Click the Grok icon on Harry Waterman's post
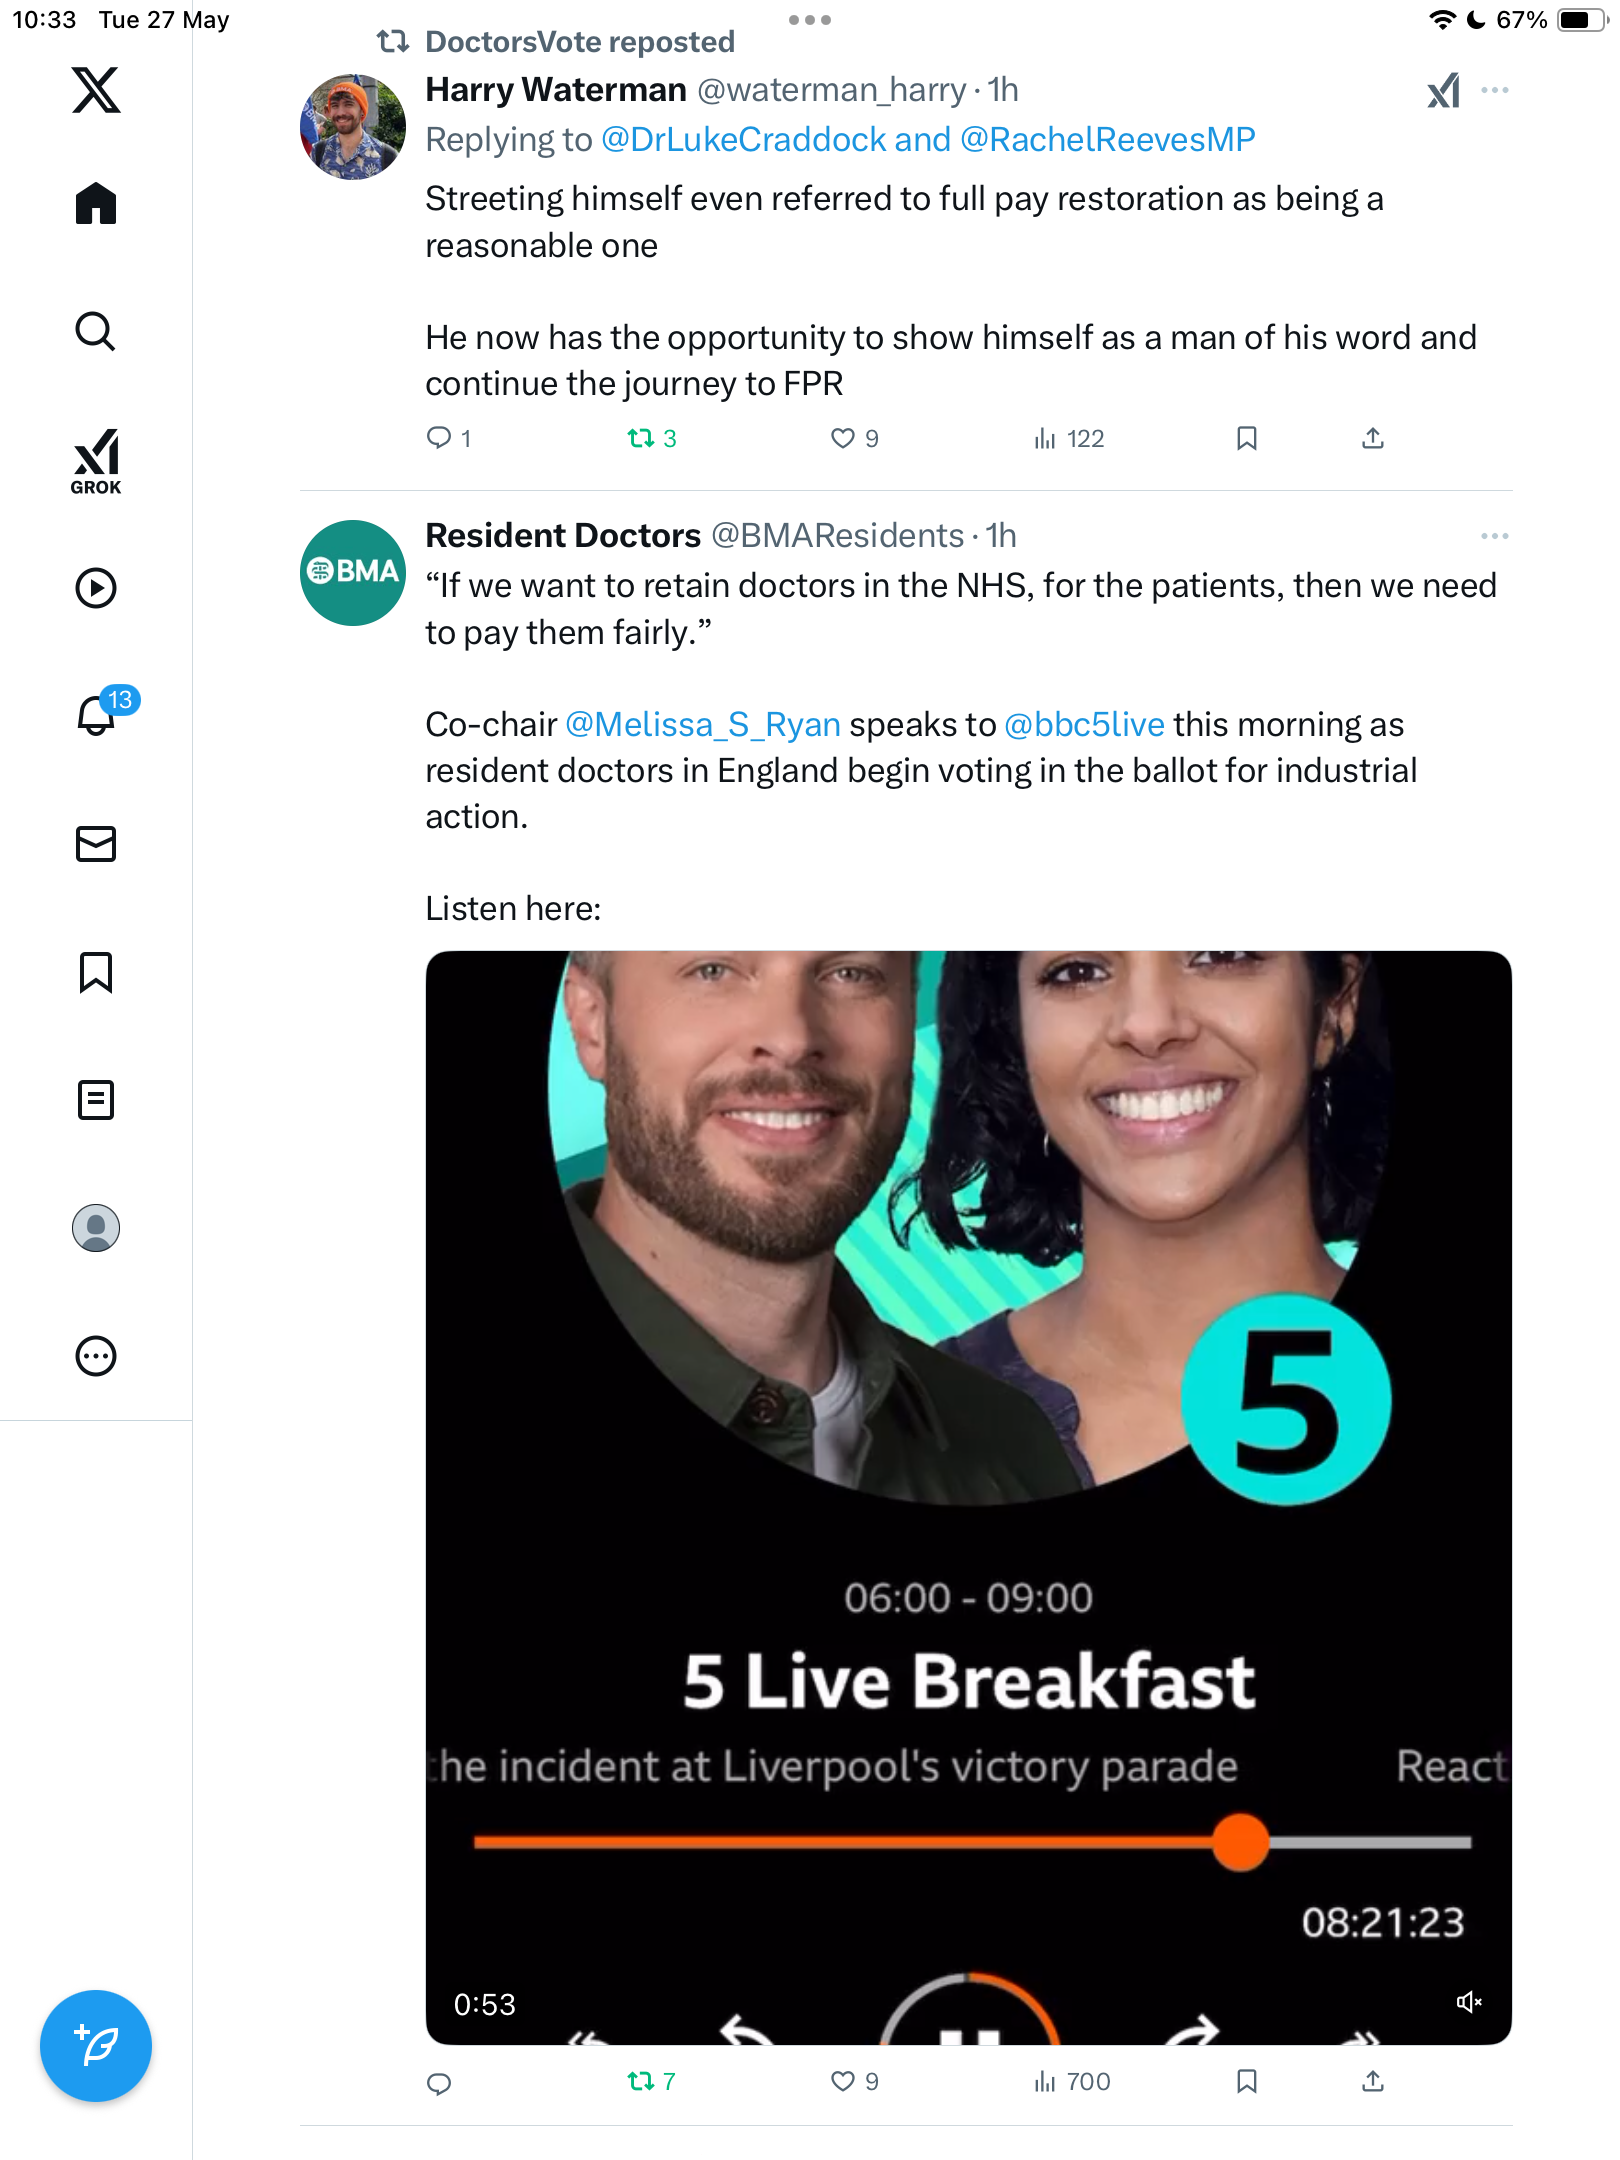Screen dimensions: 1620x2160 [x=1443, y=91]
